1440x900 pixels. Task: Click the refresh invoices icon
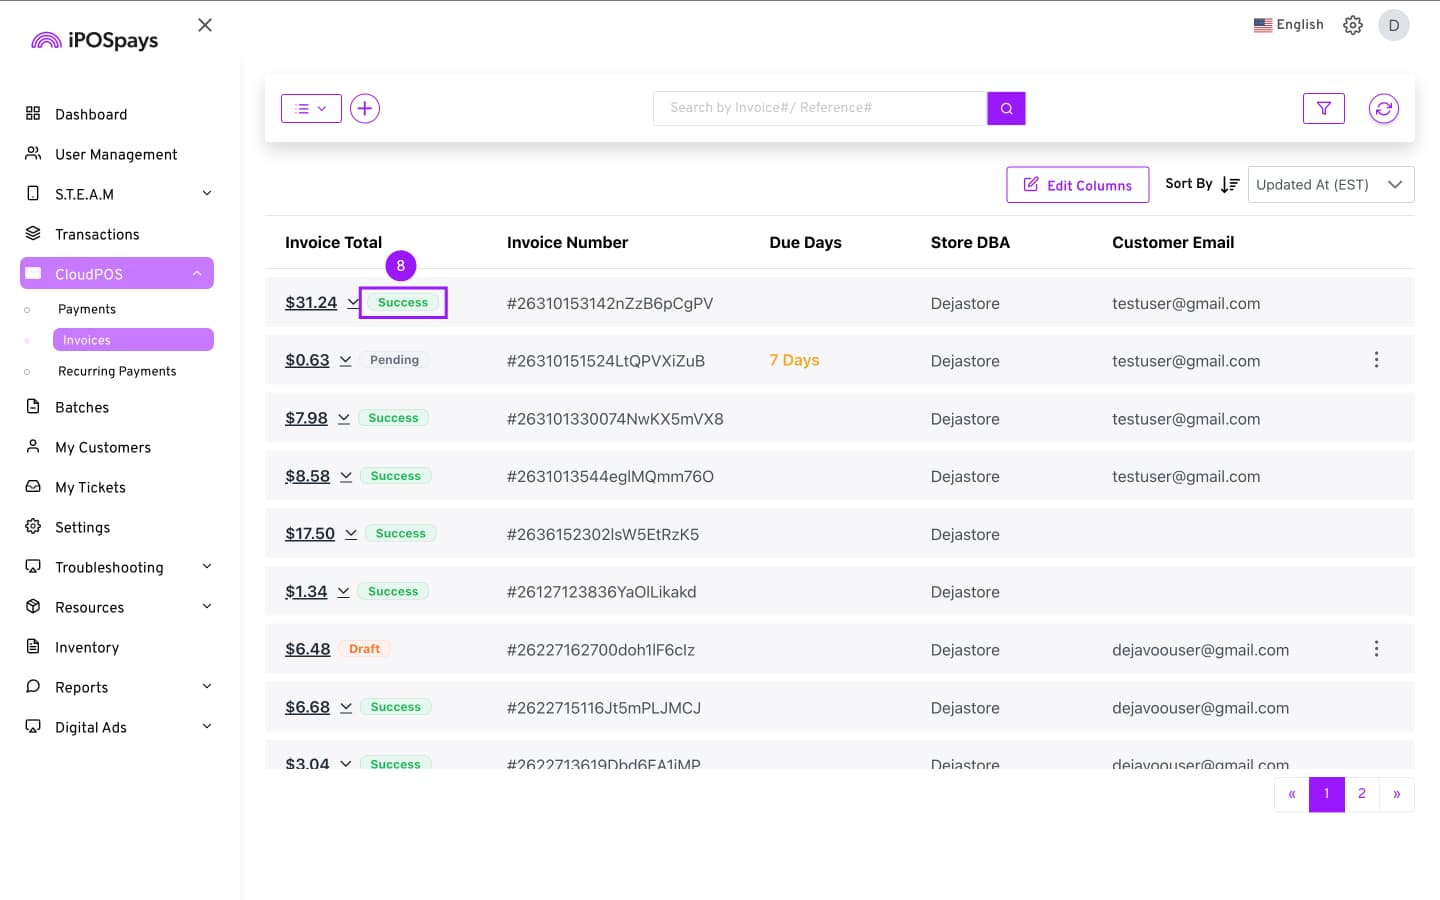(1383, 108)
